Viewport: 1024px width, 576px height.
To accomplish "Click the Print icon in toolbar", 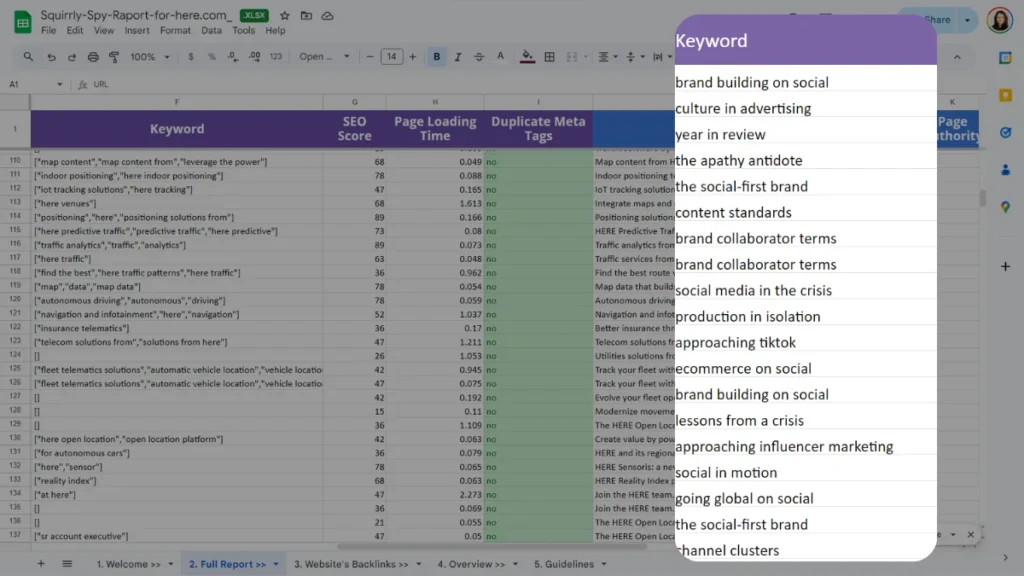I will point(93,57).
